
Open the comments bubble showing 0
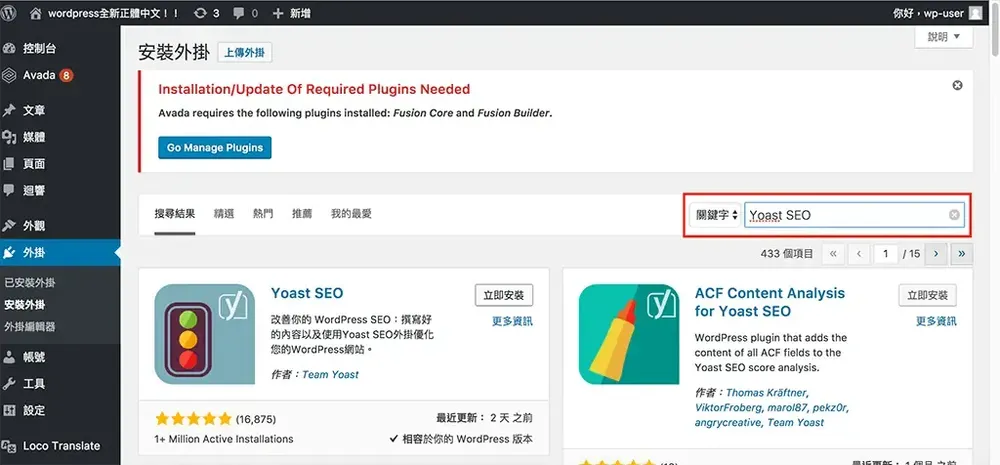pos(246,13)
